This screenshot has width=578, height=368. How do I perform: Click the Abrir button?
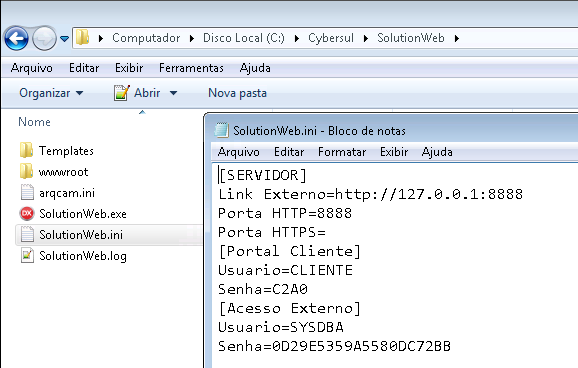pos(147,93)
